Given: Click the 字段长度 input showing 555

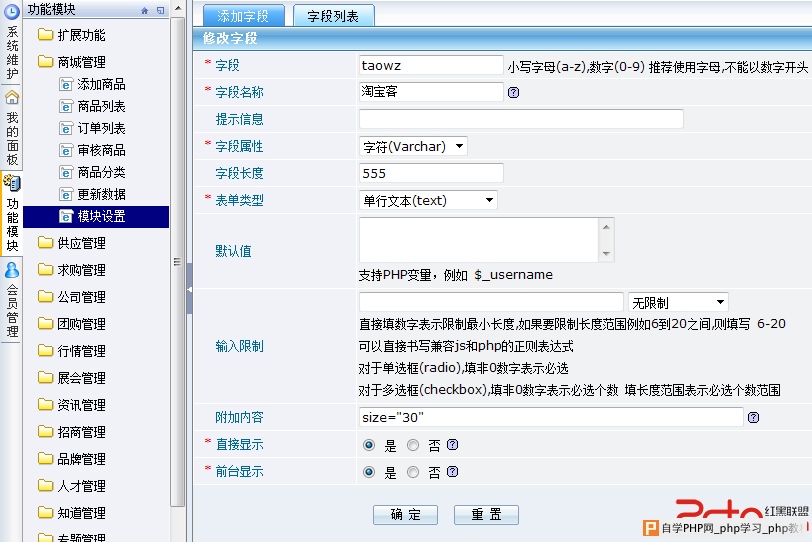Looking at the screenshot, I should 431,173.
